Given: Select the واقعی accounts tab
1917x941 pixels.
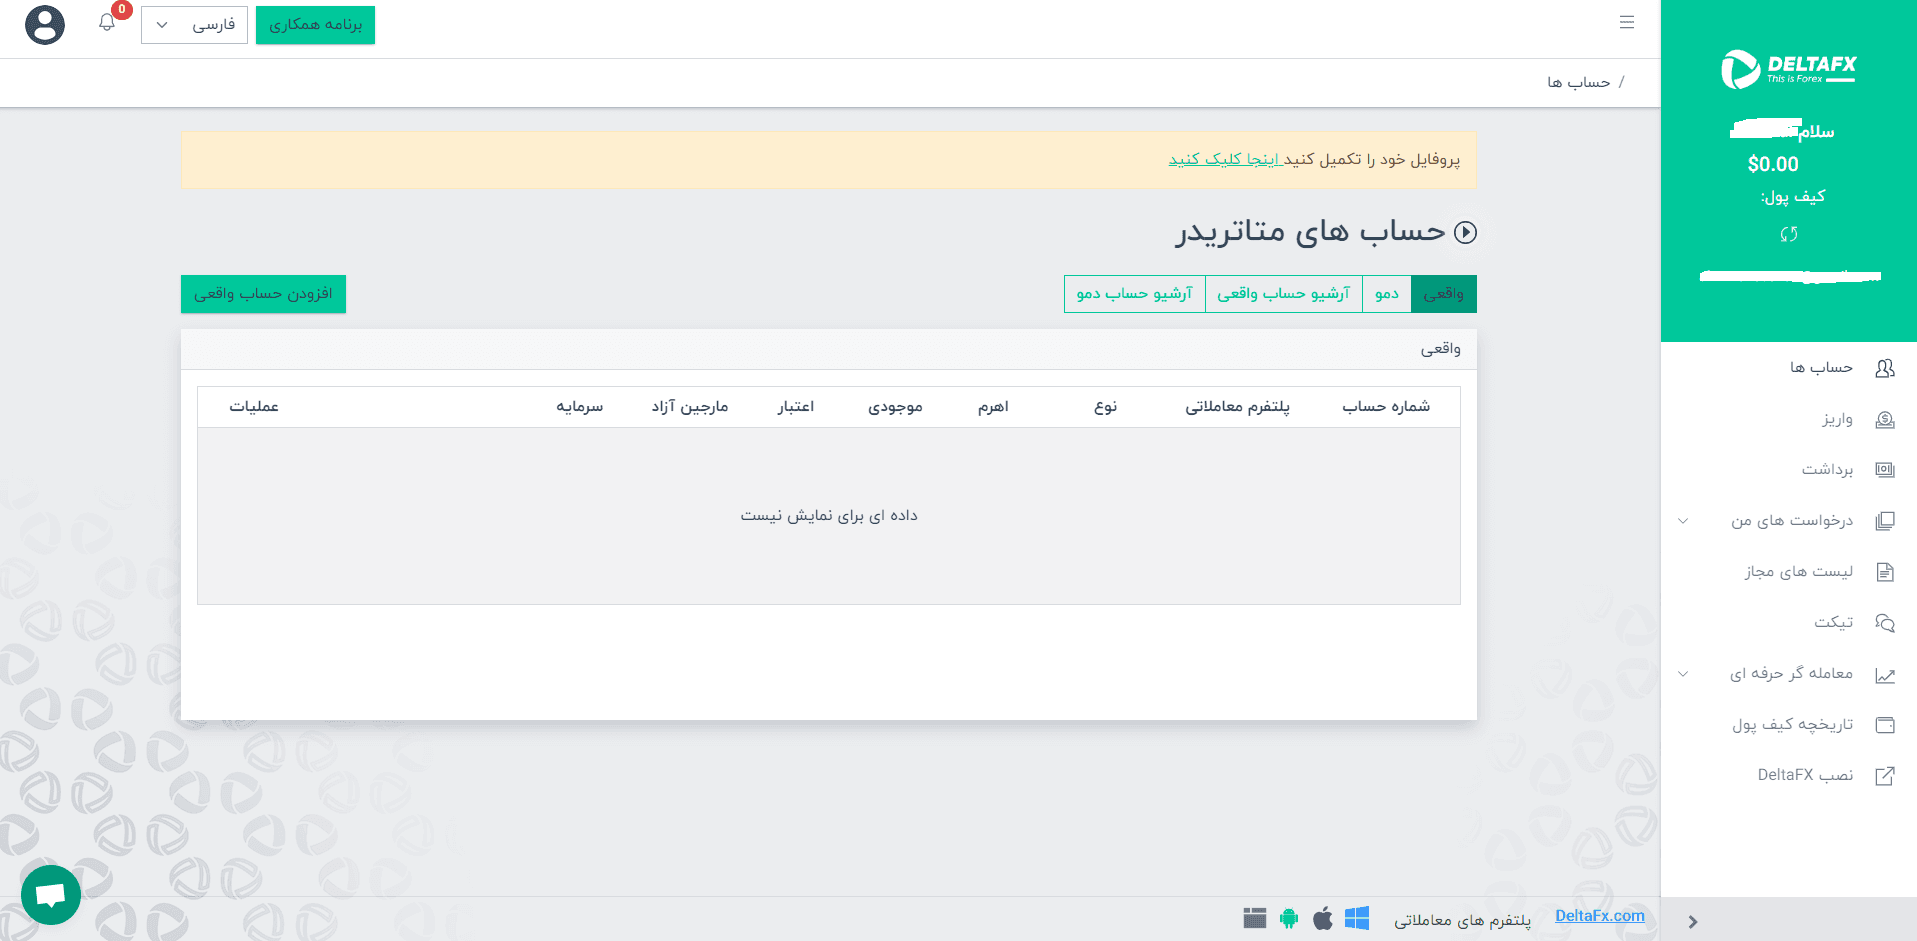Looking at the screenshot, I should click(x=1444, y=294).
